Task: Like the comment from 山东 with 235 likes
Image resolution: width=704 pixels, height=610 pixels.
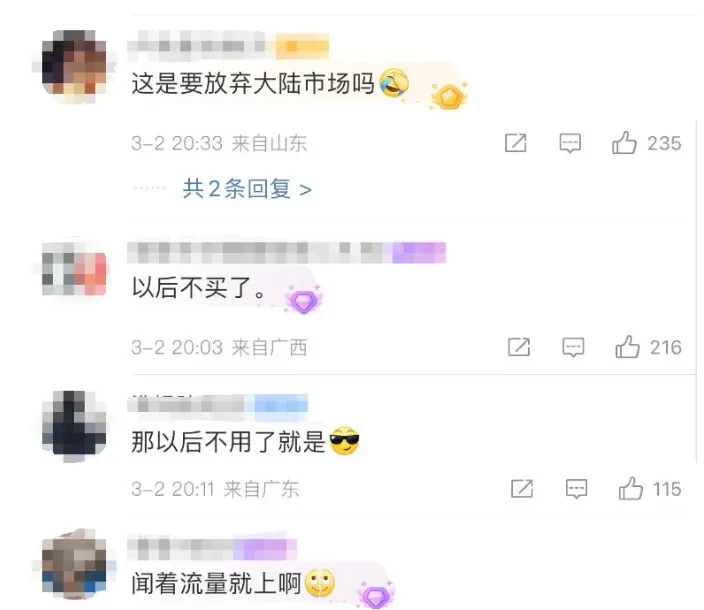Action: point(624,143)
